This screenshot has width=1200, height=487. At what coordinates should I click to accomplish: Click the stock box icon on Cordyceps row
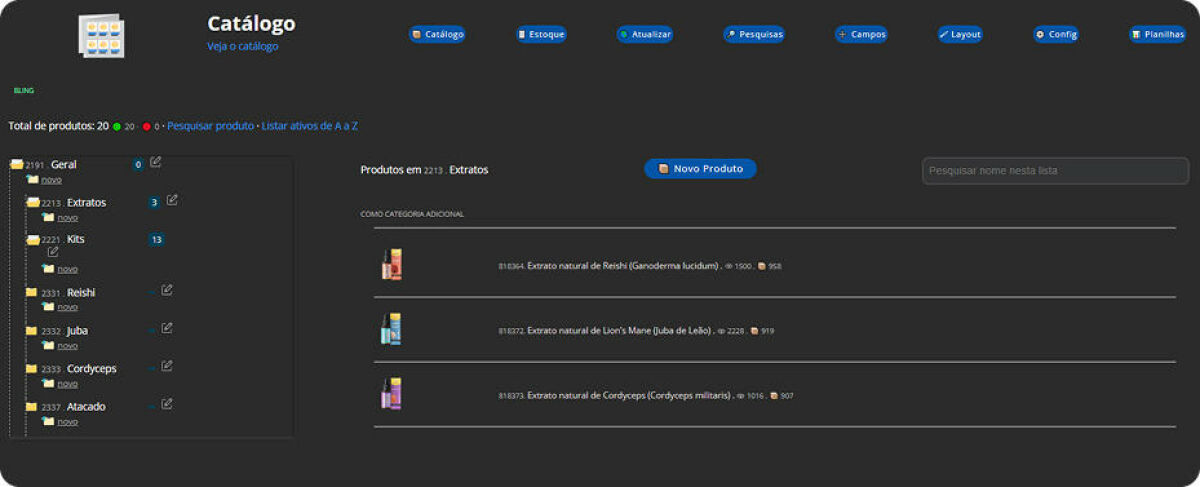click(774, 396)
